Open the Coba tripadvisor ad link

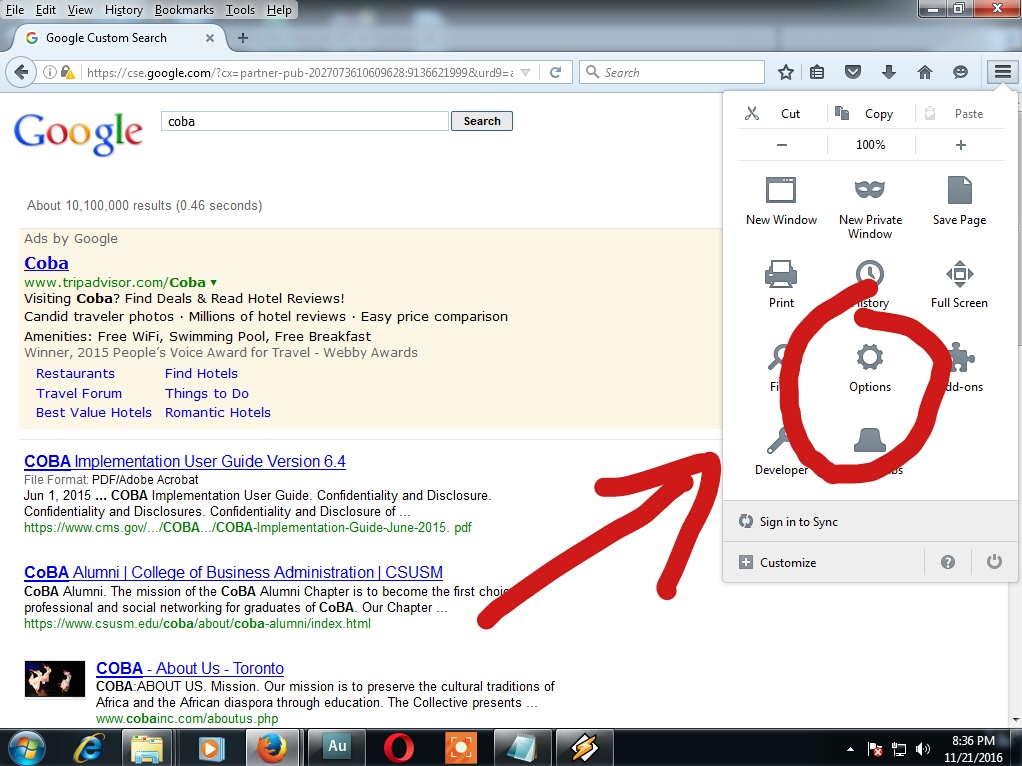(x=46, y=263)
